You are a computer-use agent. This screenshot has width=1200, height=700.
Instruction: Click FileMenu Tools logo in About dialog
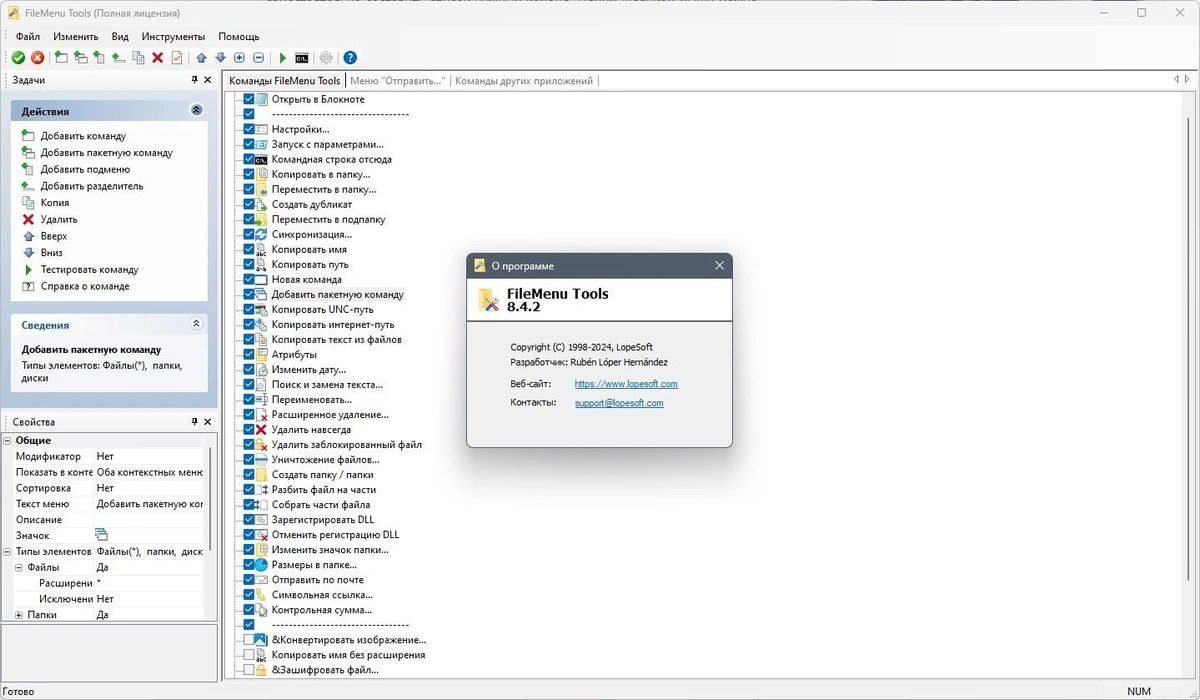tap(488, 300)
